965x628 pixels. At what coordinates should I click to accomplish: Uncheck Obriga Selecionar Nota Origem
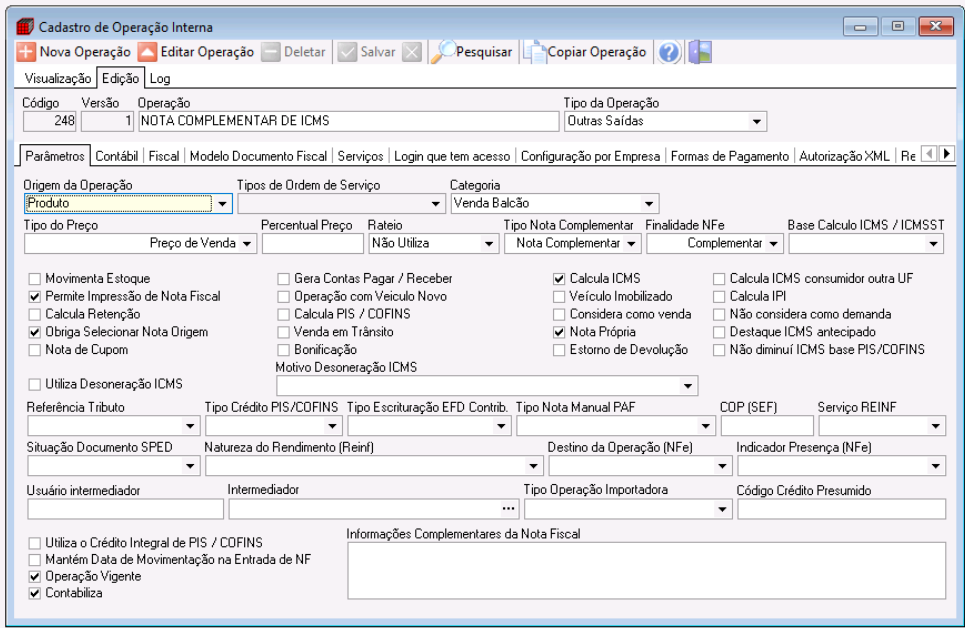pos(34,332)
